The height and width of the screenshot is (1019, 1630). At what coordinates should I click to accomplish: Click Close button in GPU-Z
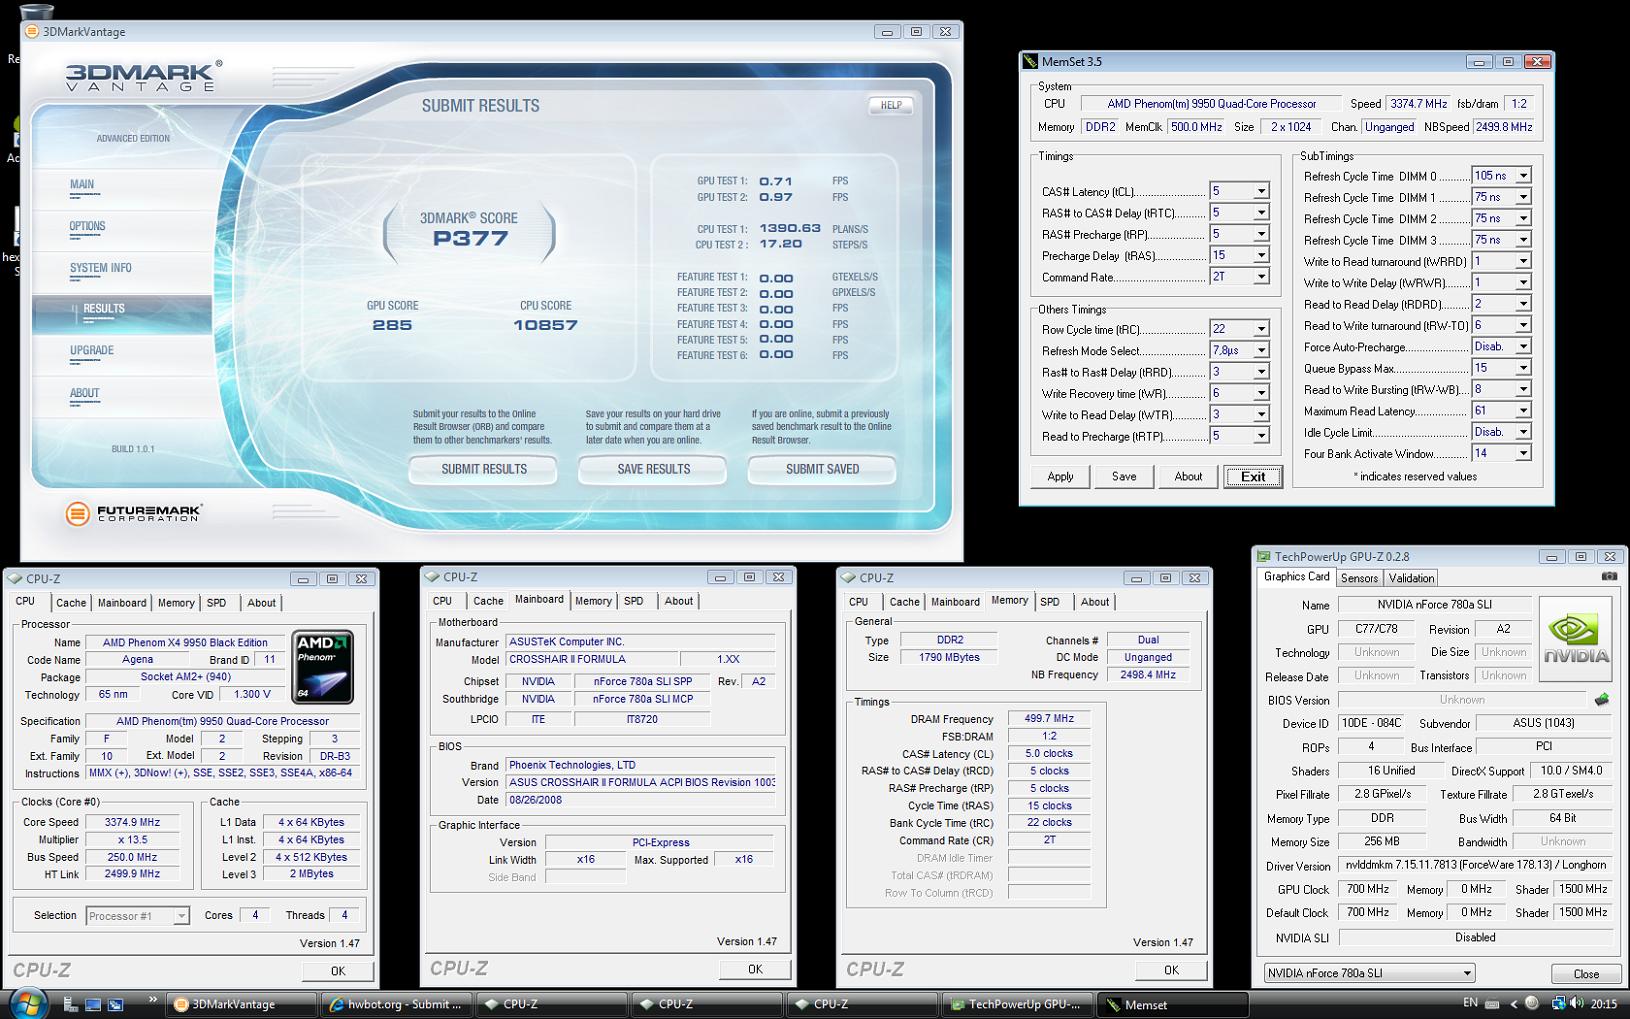[1586, 974]
